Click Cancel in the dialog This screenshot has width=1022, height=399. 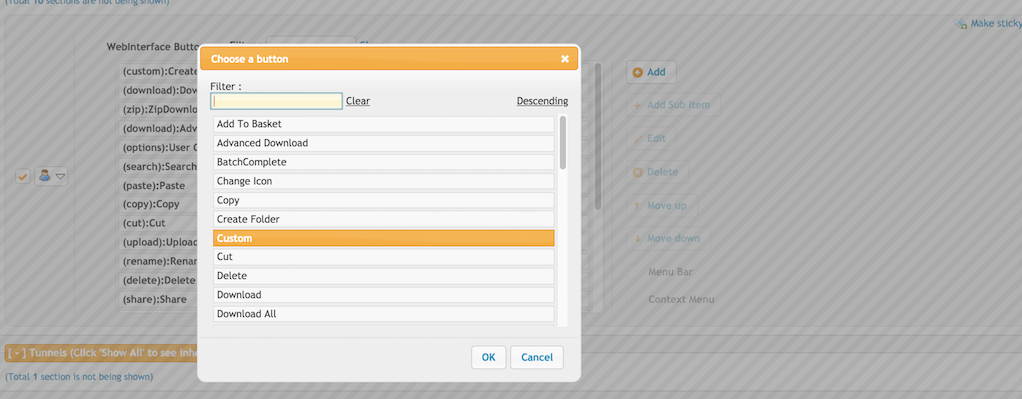pyautogui.click(x=537, y=357)
